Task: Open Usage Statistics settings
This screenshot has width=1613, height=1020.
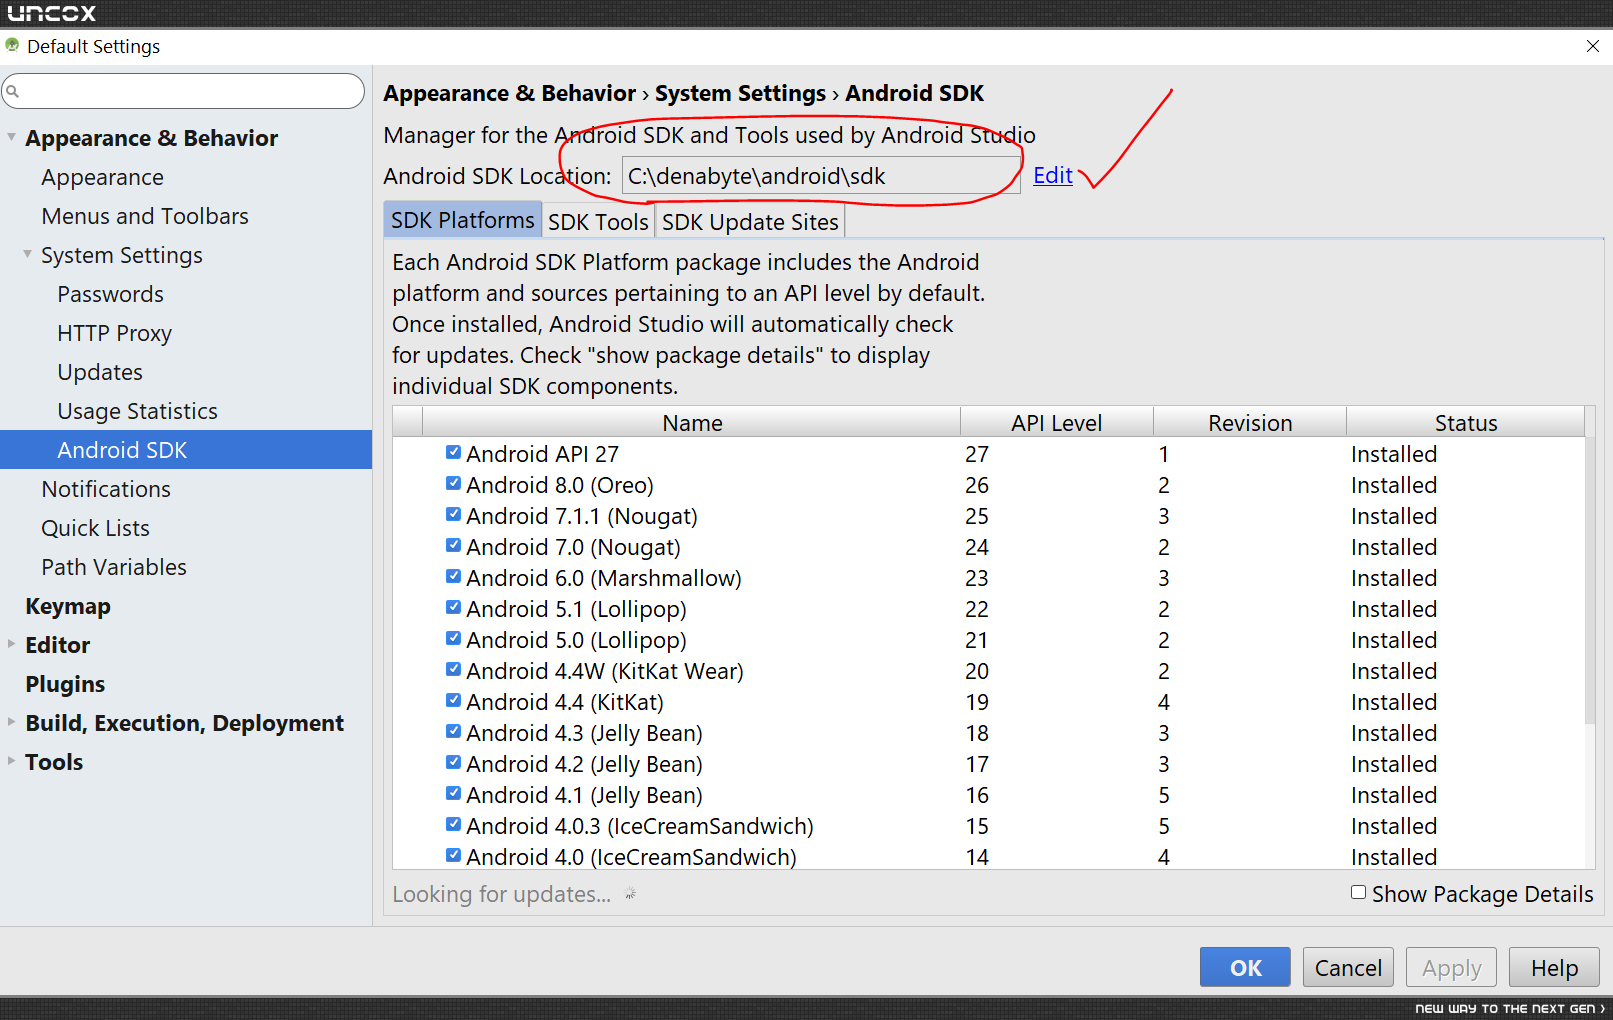Action: point(137,411)
